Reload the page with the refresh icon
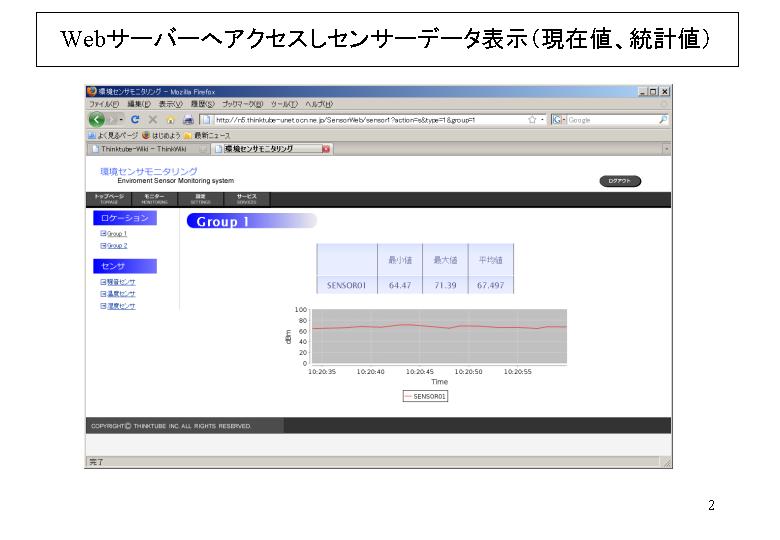Viewport: 780px width, 540px height. point(135,119)
